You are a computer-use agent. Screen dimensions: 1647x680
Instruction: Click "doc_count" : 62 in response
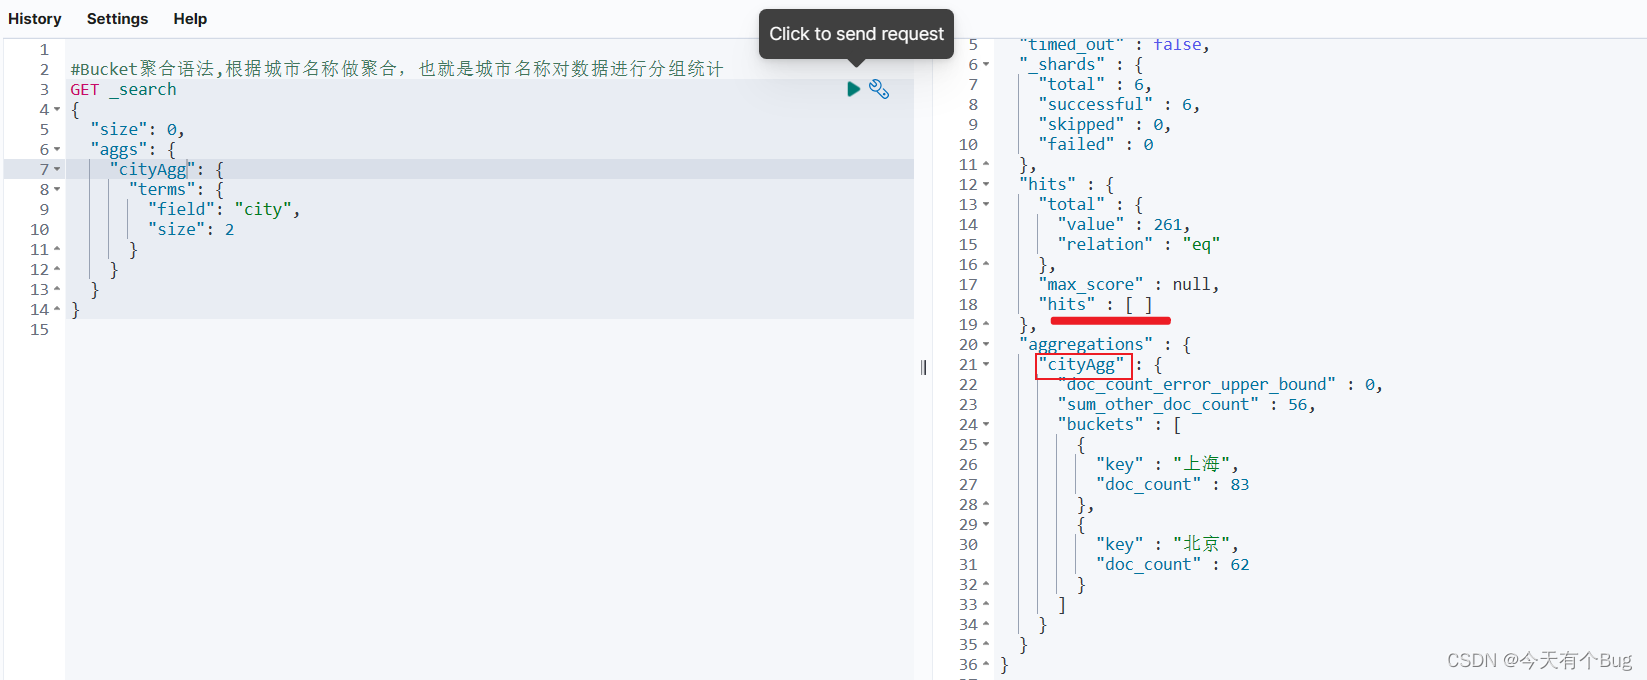(x=1172, y=564)
